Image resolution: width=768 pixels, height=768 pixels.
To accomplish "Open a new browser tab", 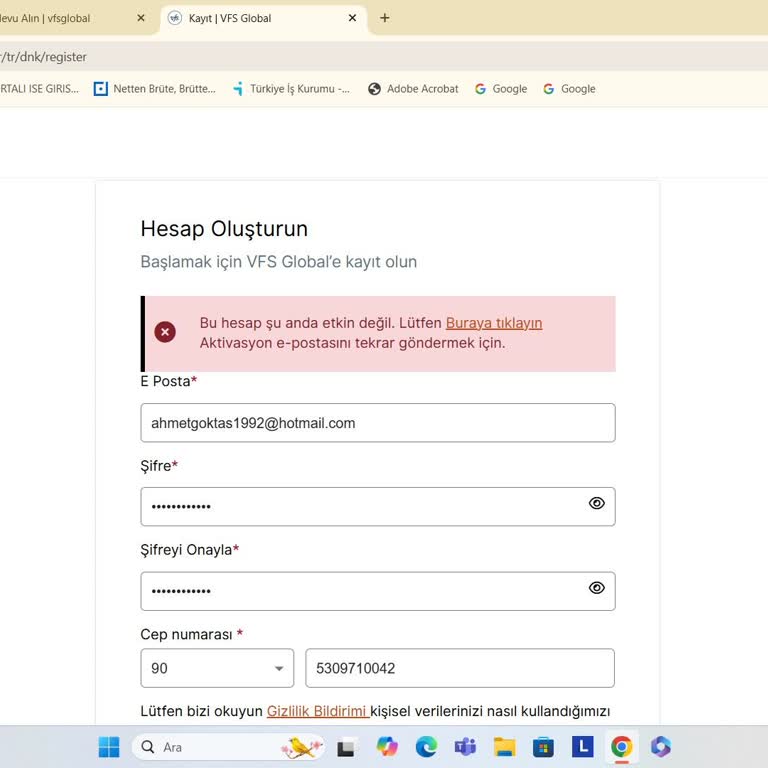I will pos(385,18).
